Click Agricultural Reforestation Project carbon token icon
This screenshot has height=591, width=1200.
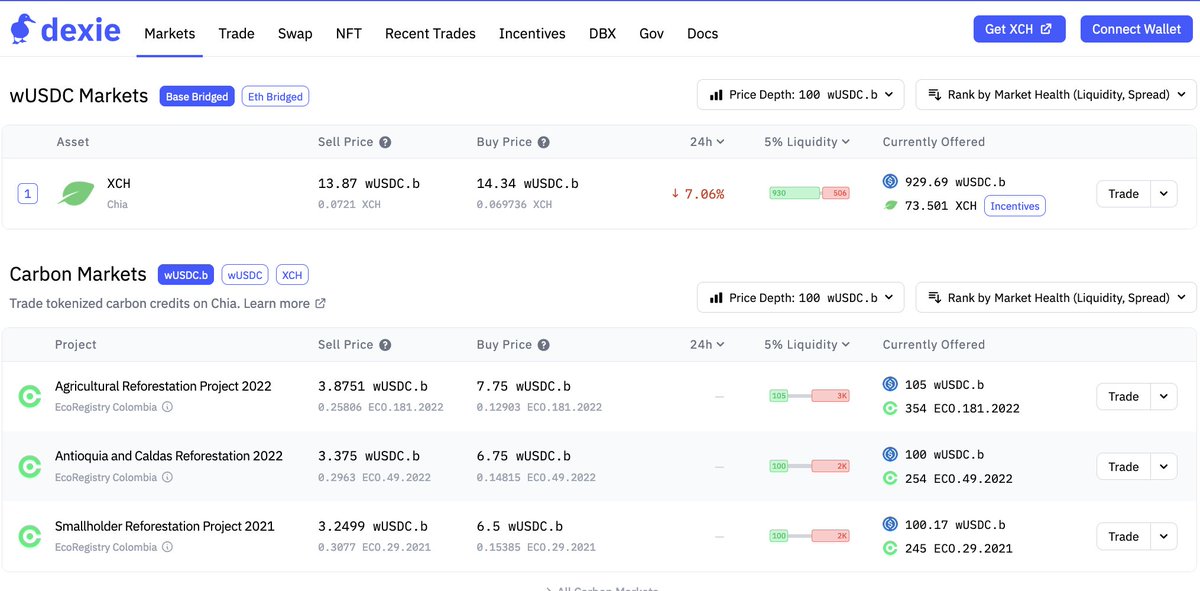[x=30, y=397]
